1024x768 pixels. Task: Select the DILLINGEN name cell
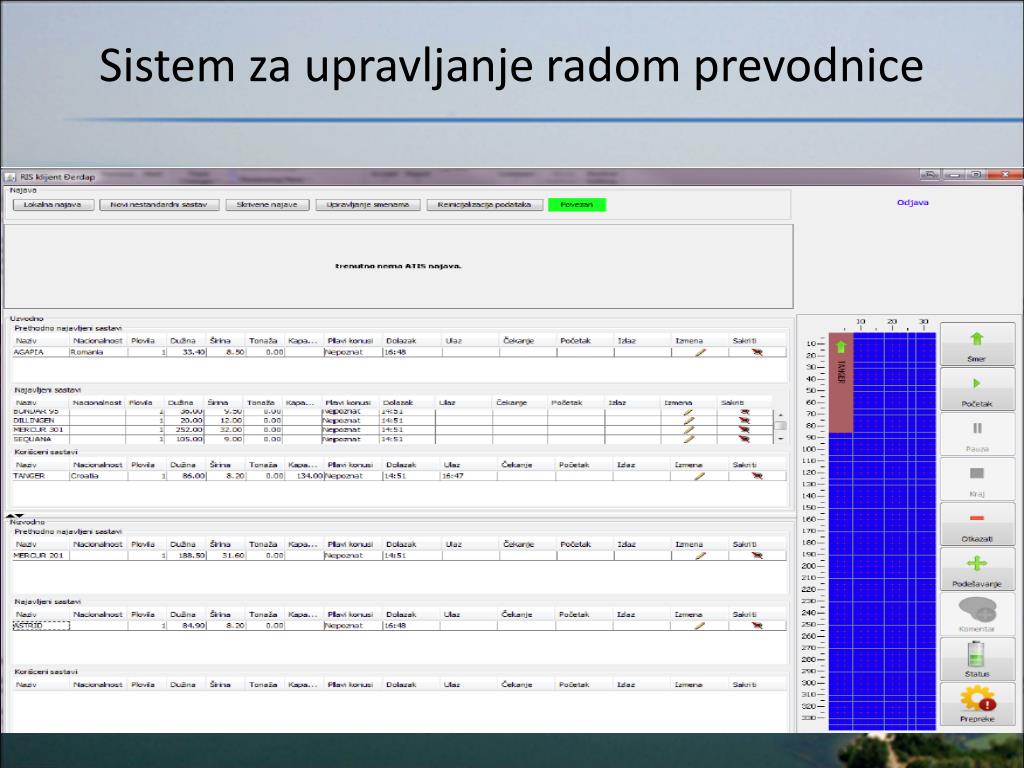click(40, 421)
